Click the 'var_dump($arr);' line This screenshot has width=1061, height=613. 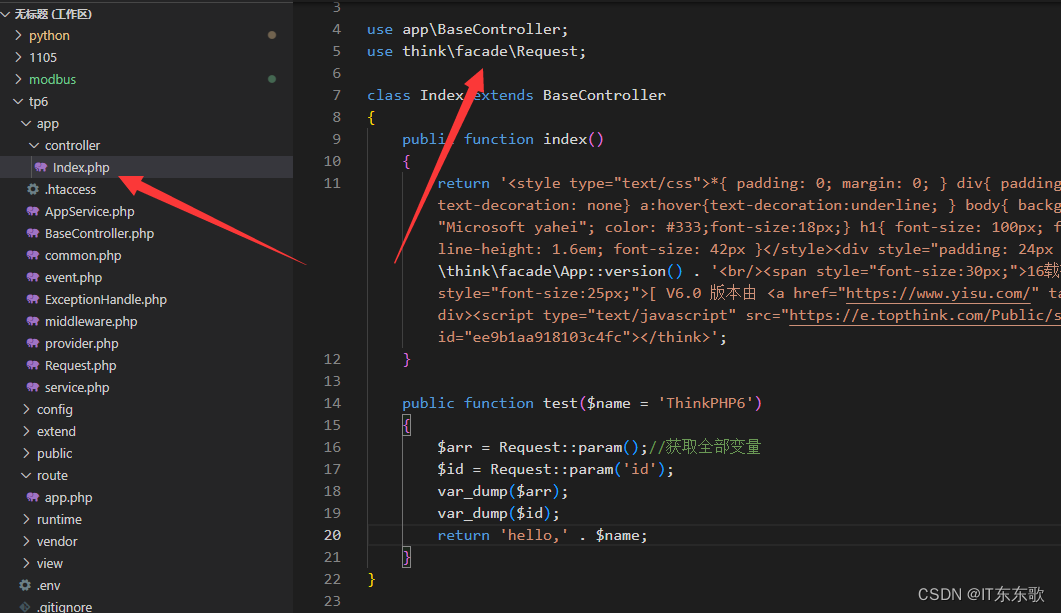pos(503,491)
